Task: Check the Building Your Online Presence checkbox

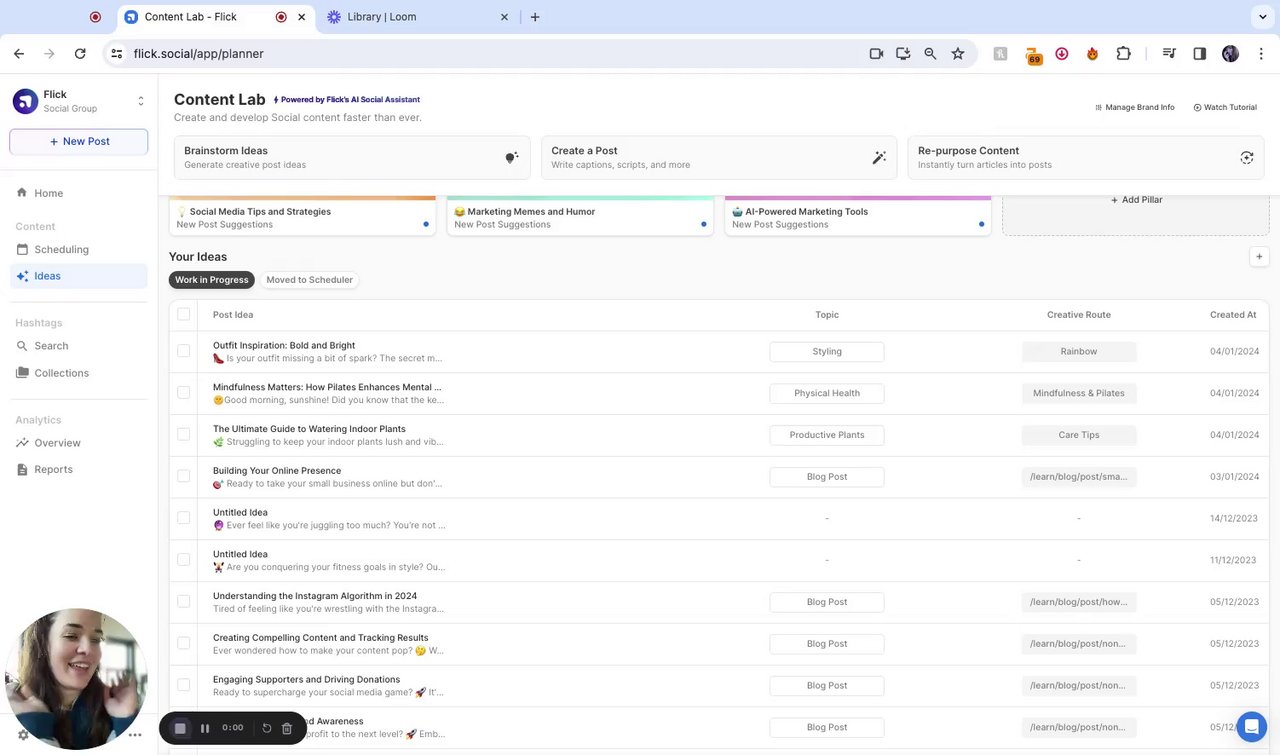Action: pos(183,476)
